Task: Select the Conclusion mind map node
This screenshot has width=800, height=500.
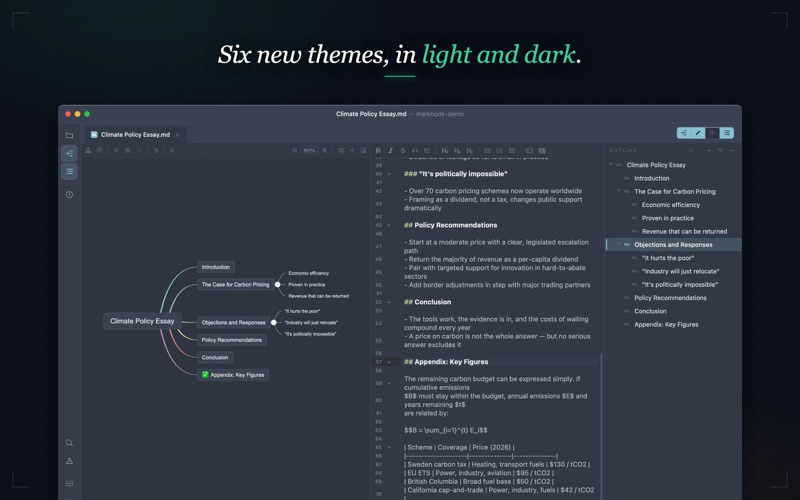Action: coord(215,357)
